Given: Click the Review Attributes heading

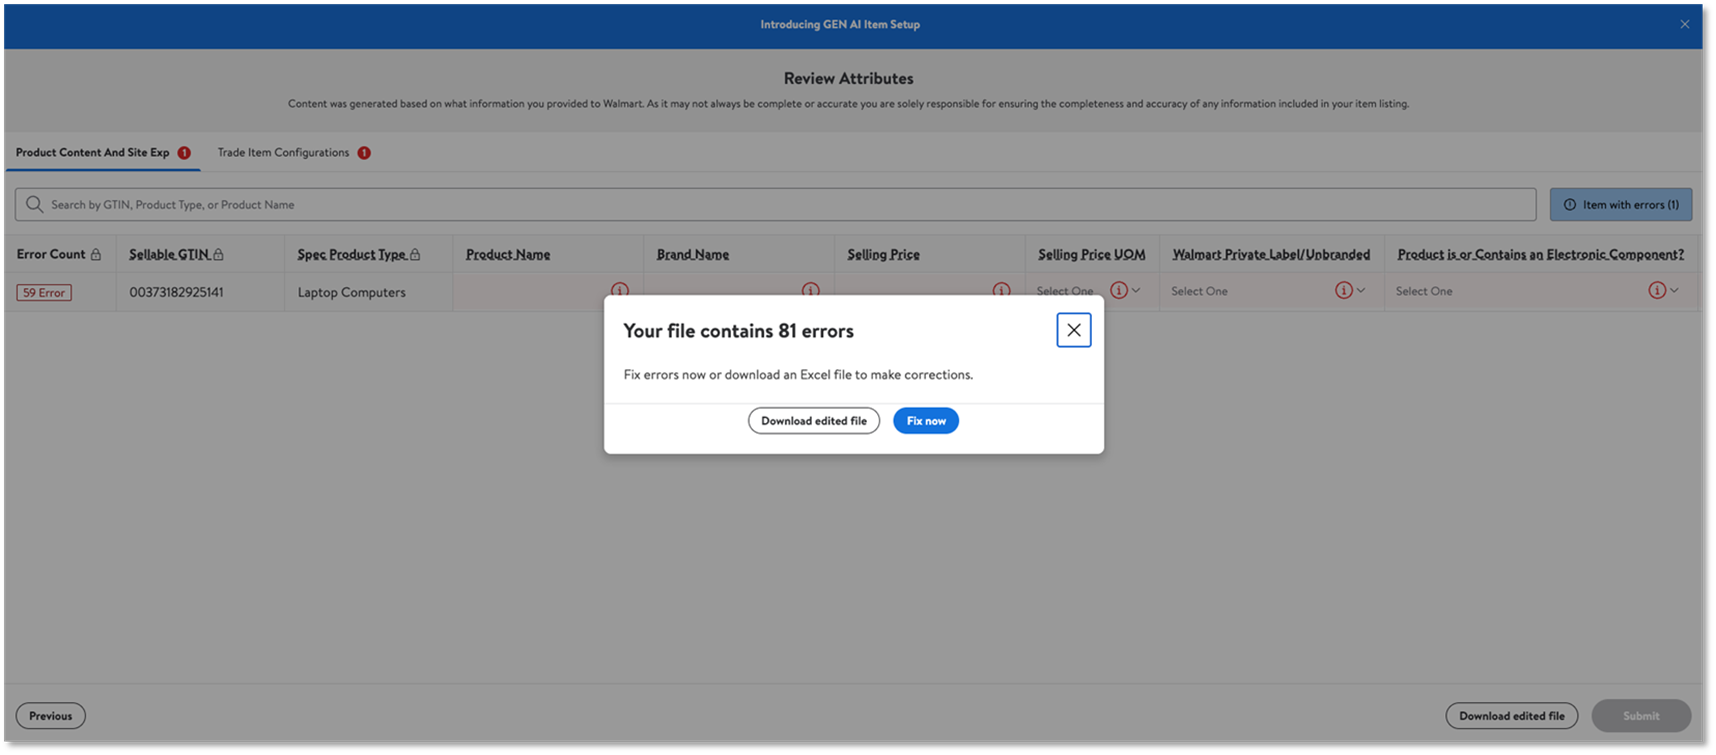Looking at the screenshot, I should (x=849, y=78).
